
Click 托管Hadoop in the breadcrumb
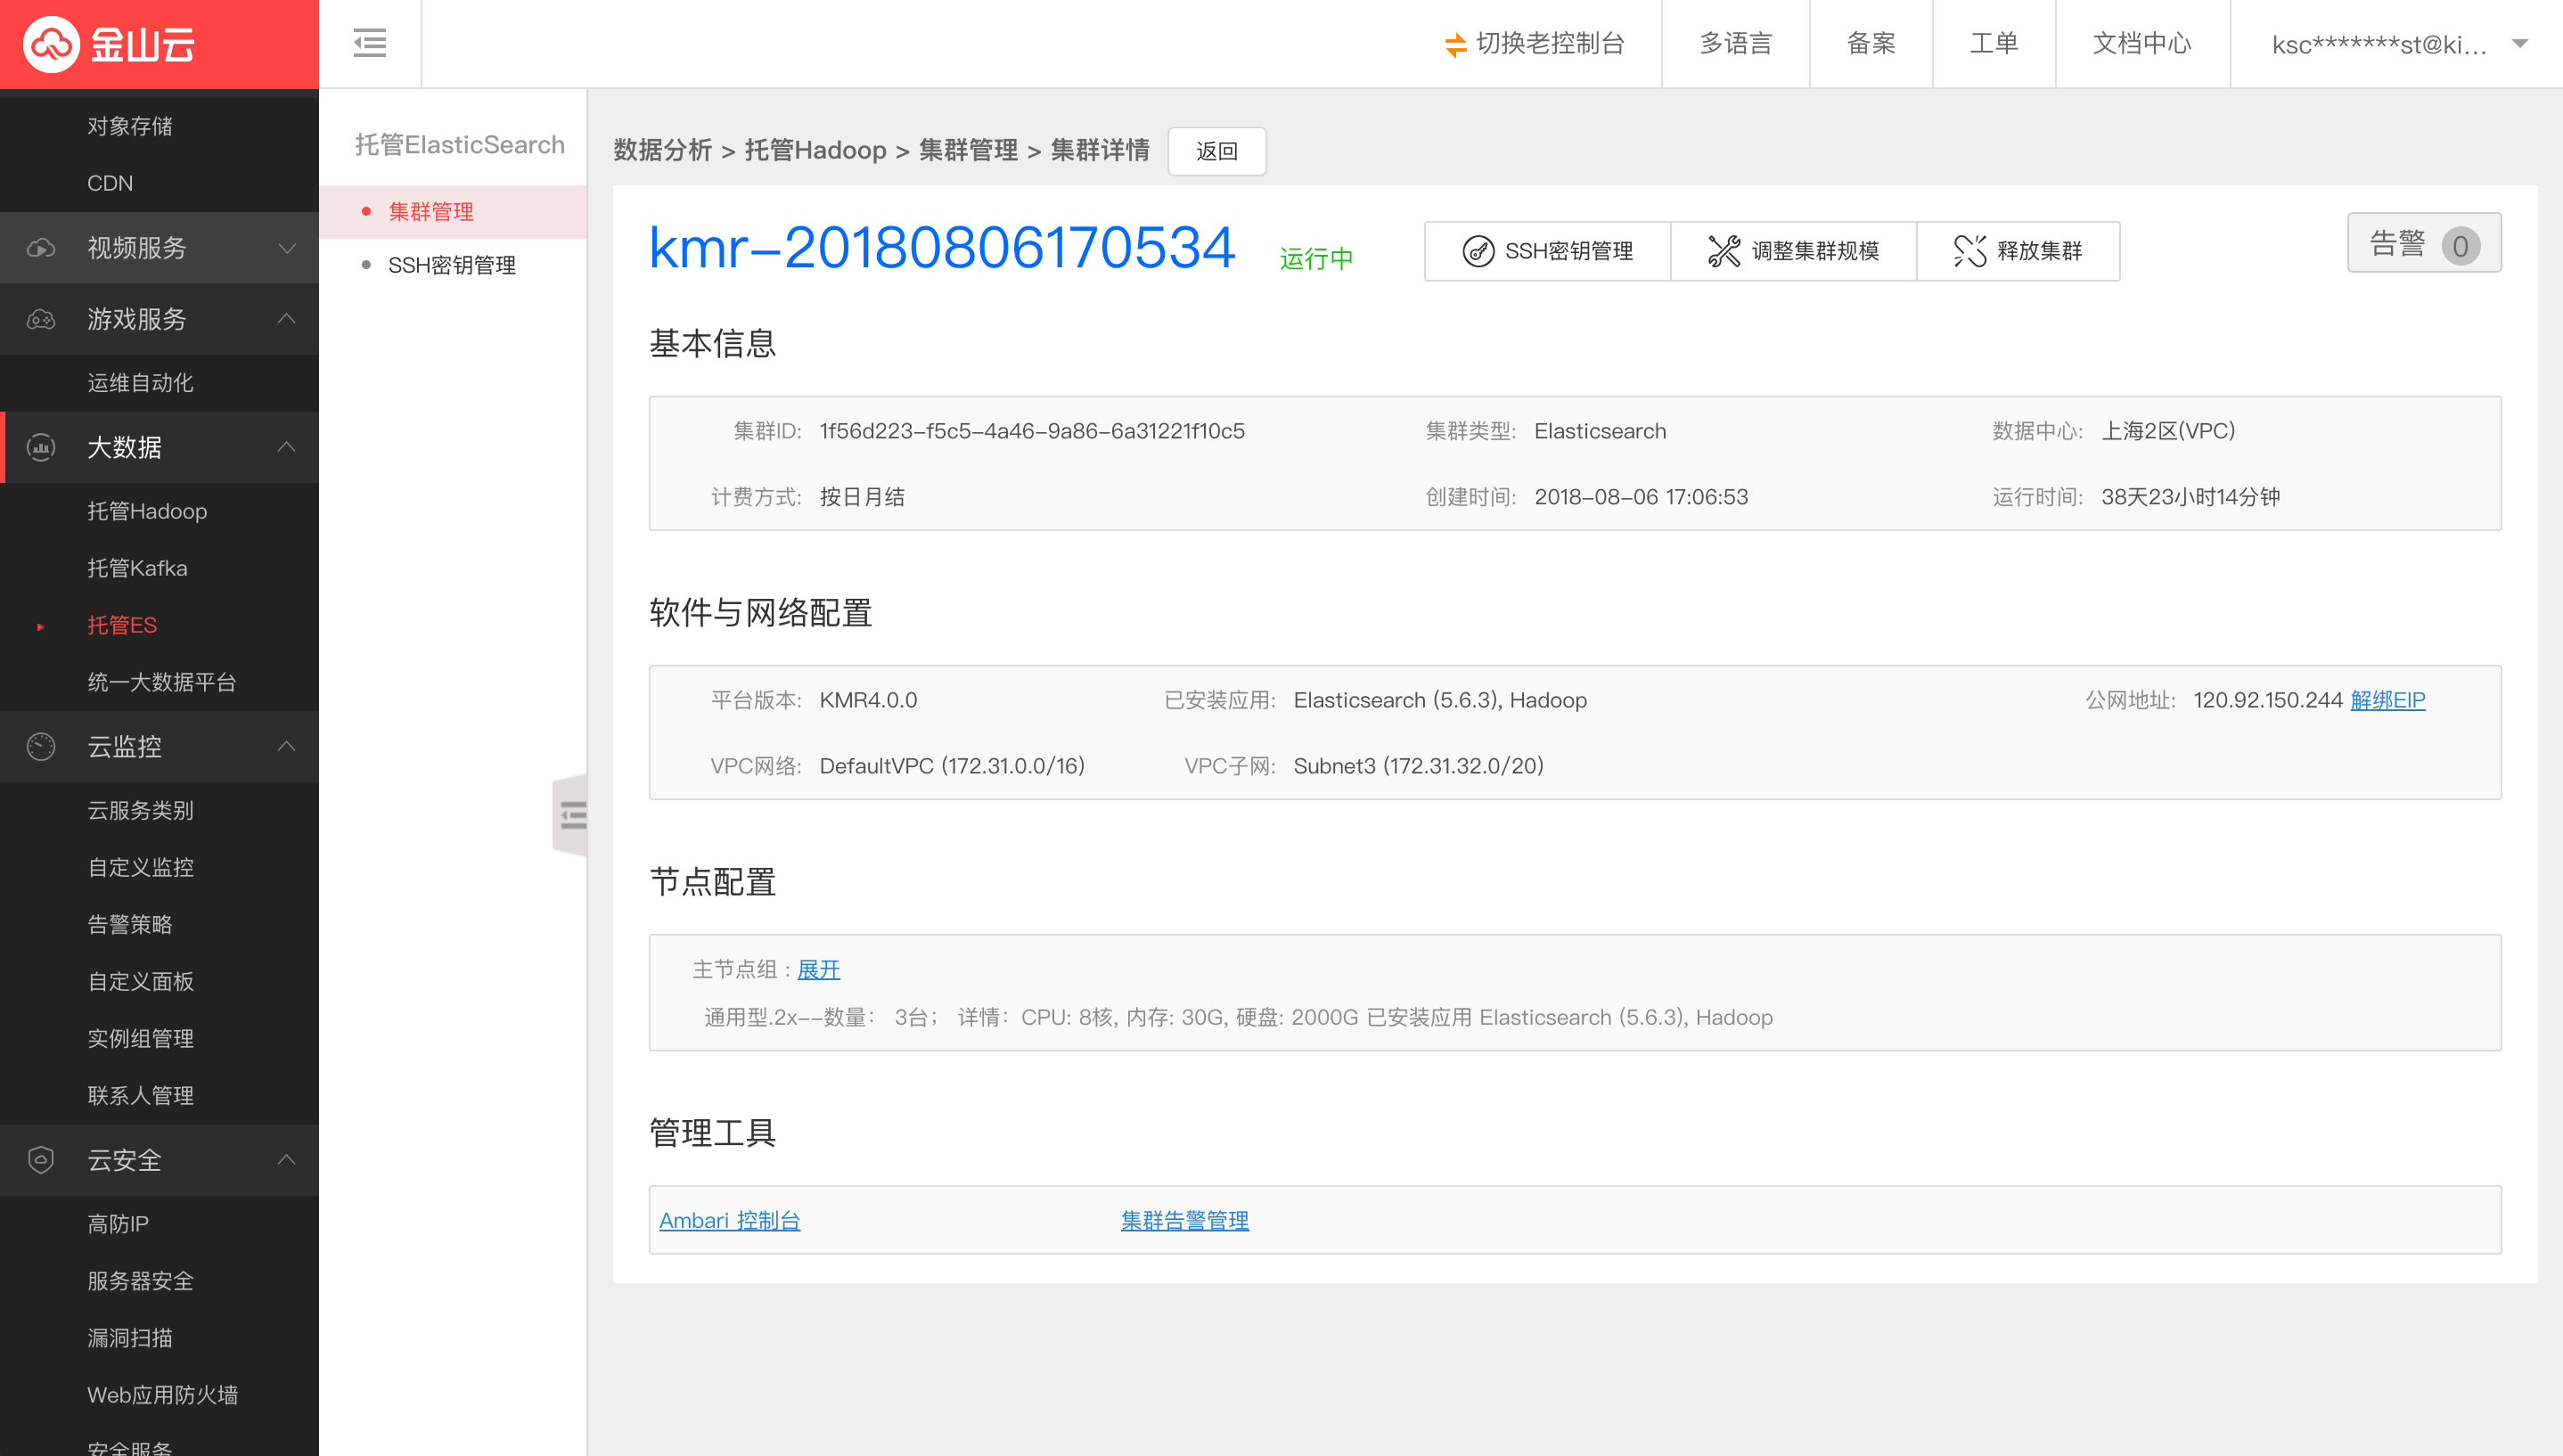pyautogui.click(x=815, y=150)
